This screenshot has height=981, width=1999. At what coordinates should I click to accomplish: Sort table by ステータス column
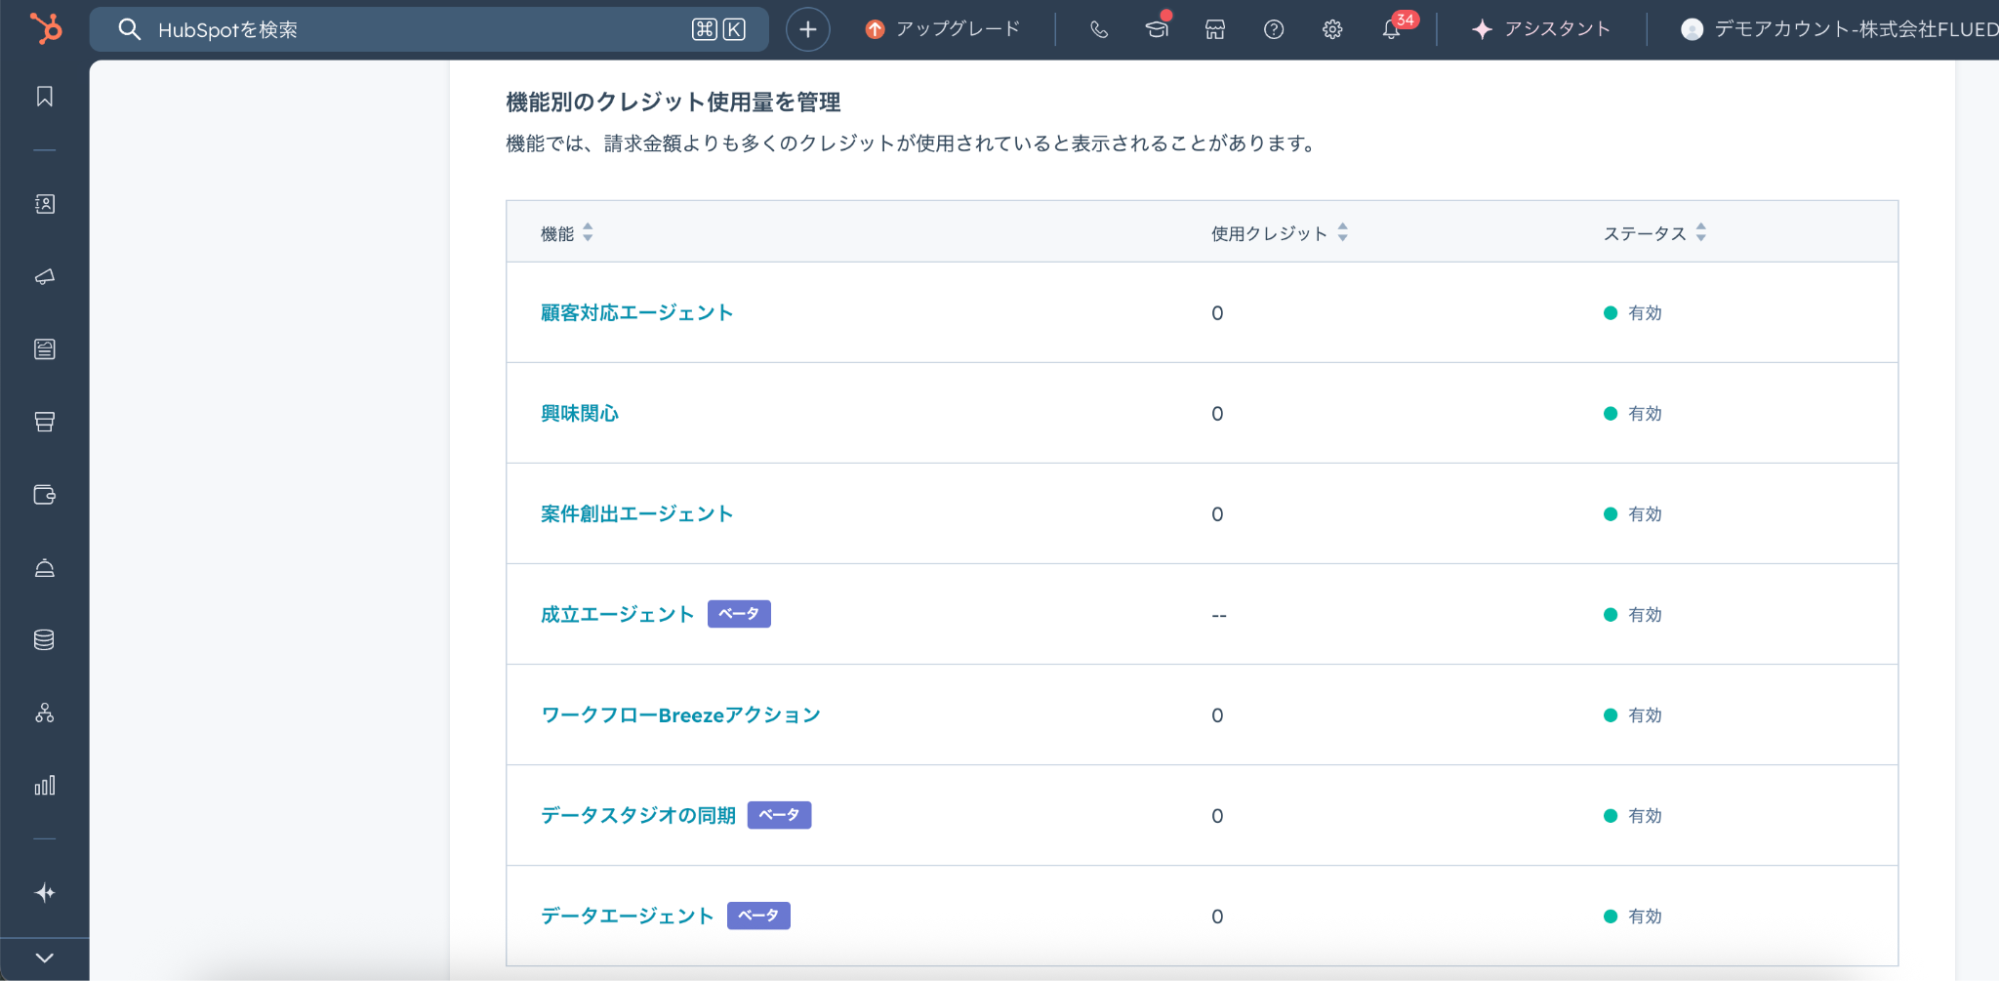1654,233
